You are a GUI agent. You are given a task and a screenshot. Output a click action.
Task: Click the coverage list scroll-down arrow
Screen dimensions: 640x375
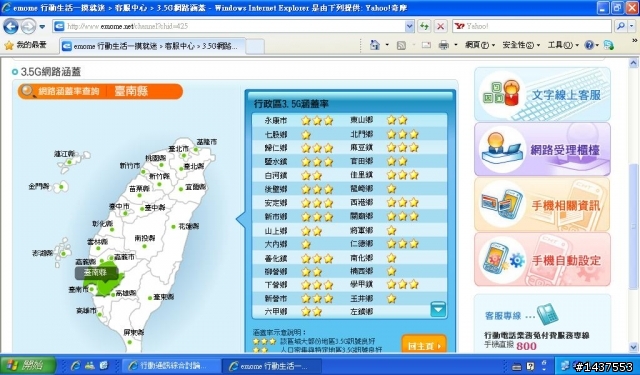pos(438,309)
